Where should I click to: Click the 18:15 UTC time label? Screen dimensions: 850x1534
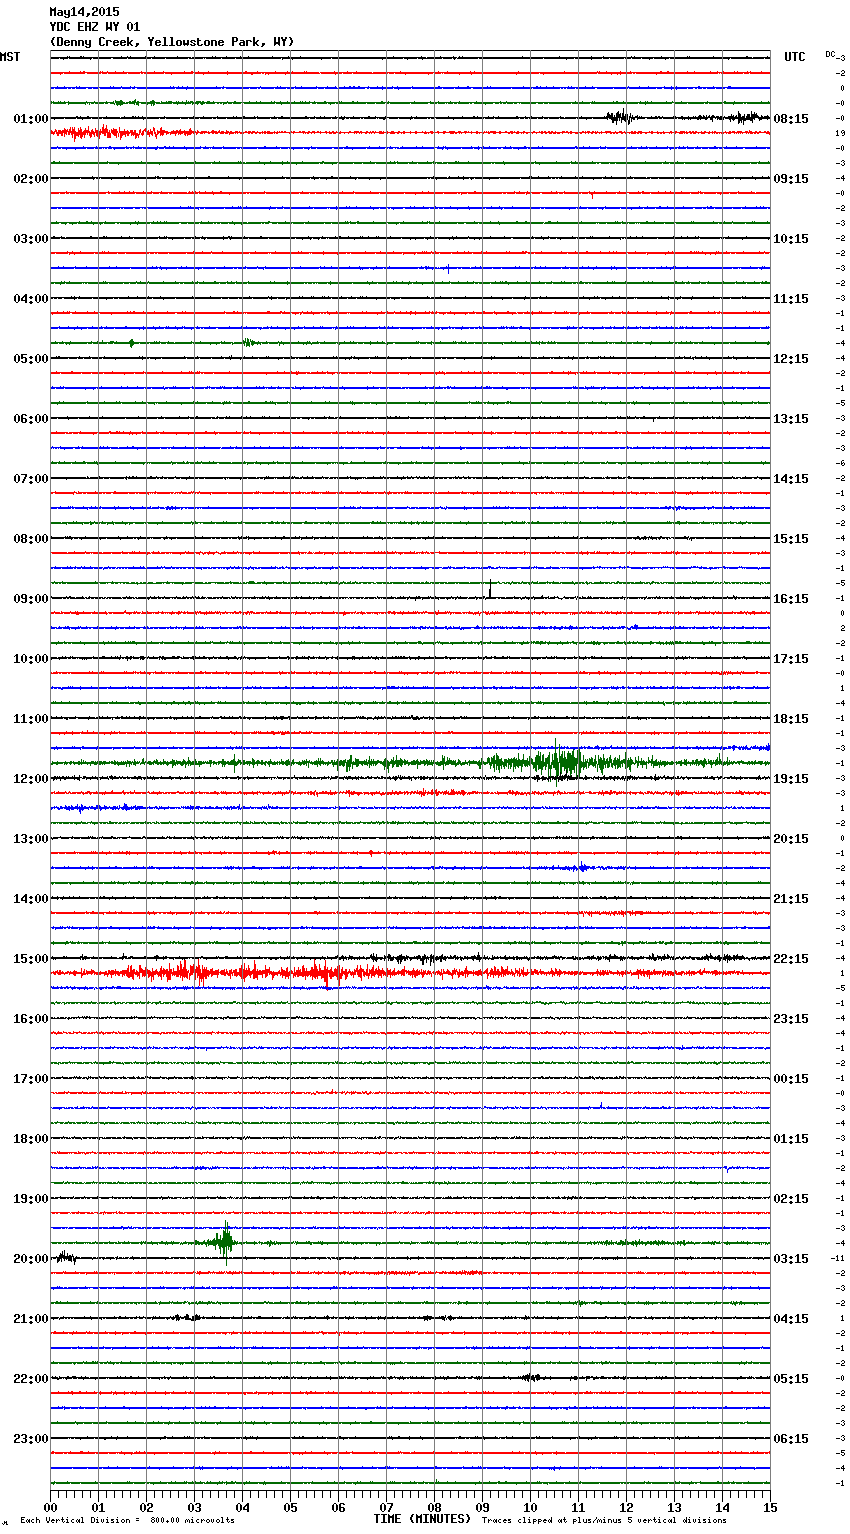tap(791, 719)
